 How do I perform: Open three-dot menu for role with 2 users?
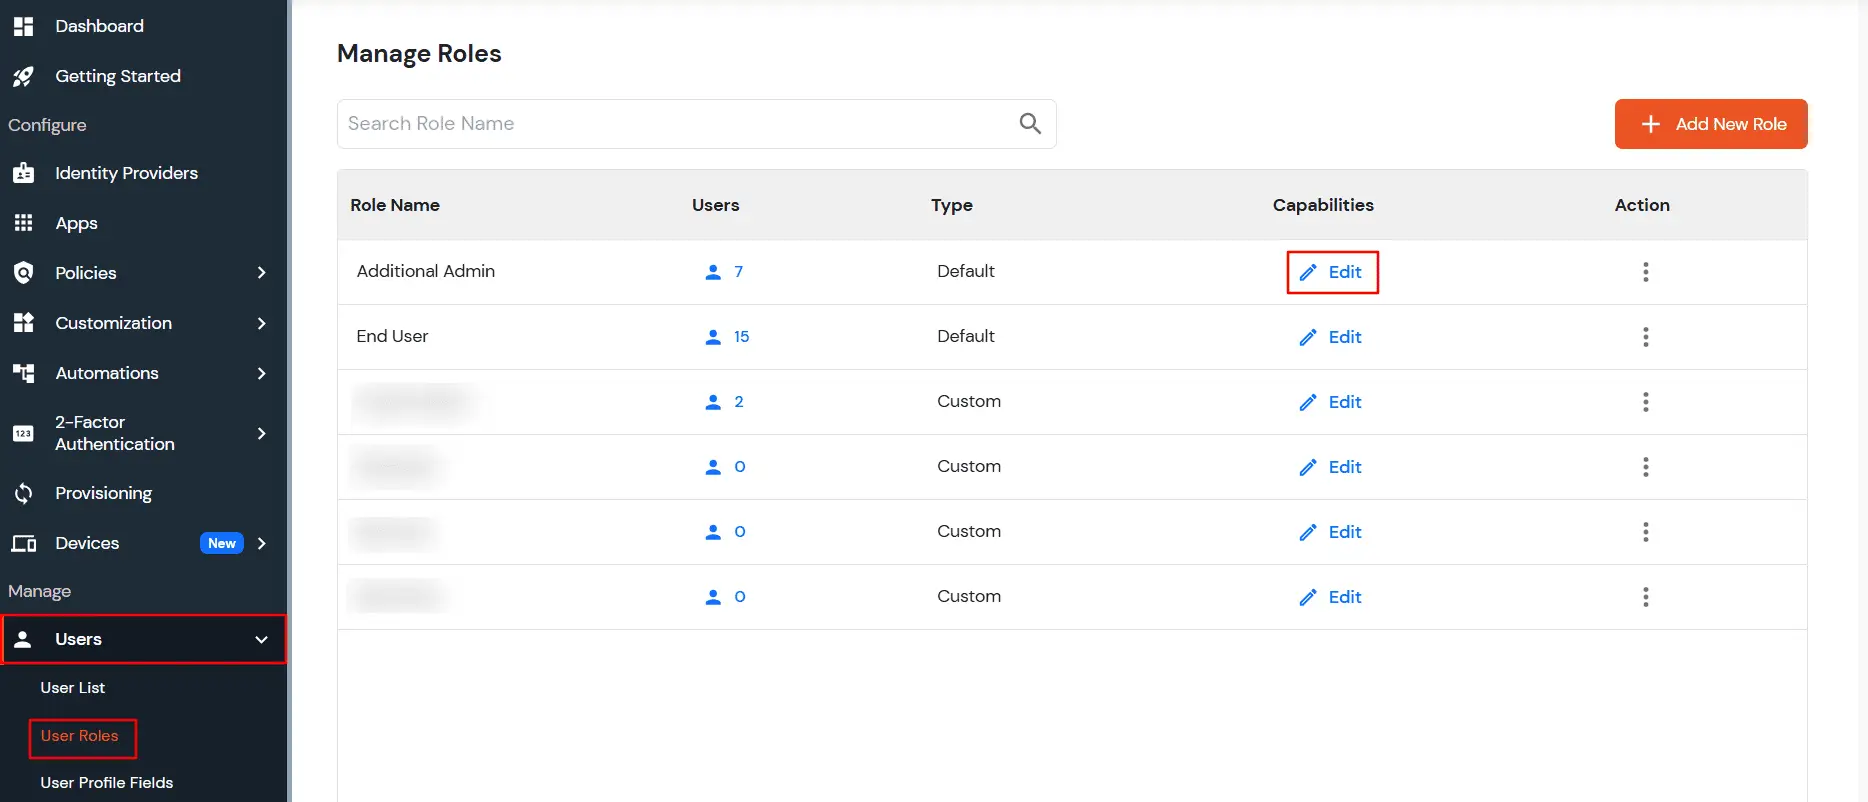[1645, 402]
